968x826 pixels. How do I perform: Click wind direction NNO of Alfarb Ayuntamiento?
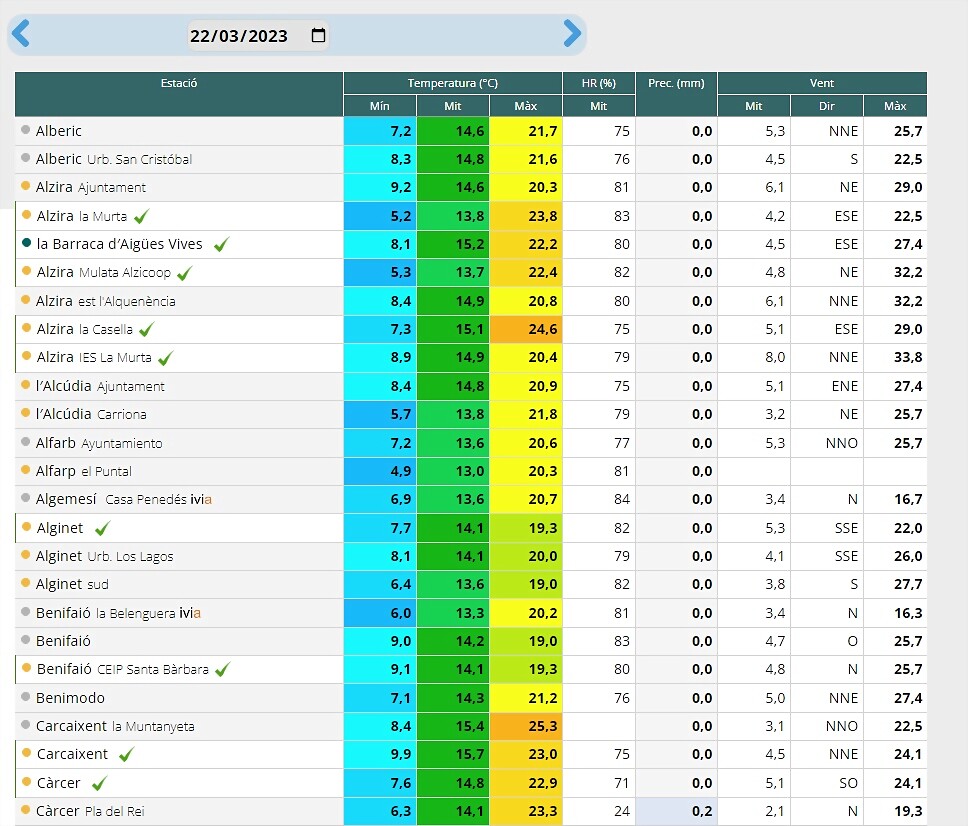(827, 443)
